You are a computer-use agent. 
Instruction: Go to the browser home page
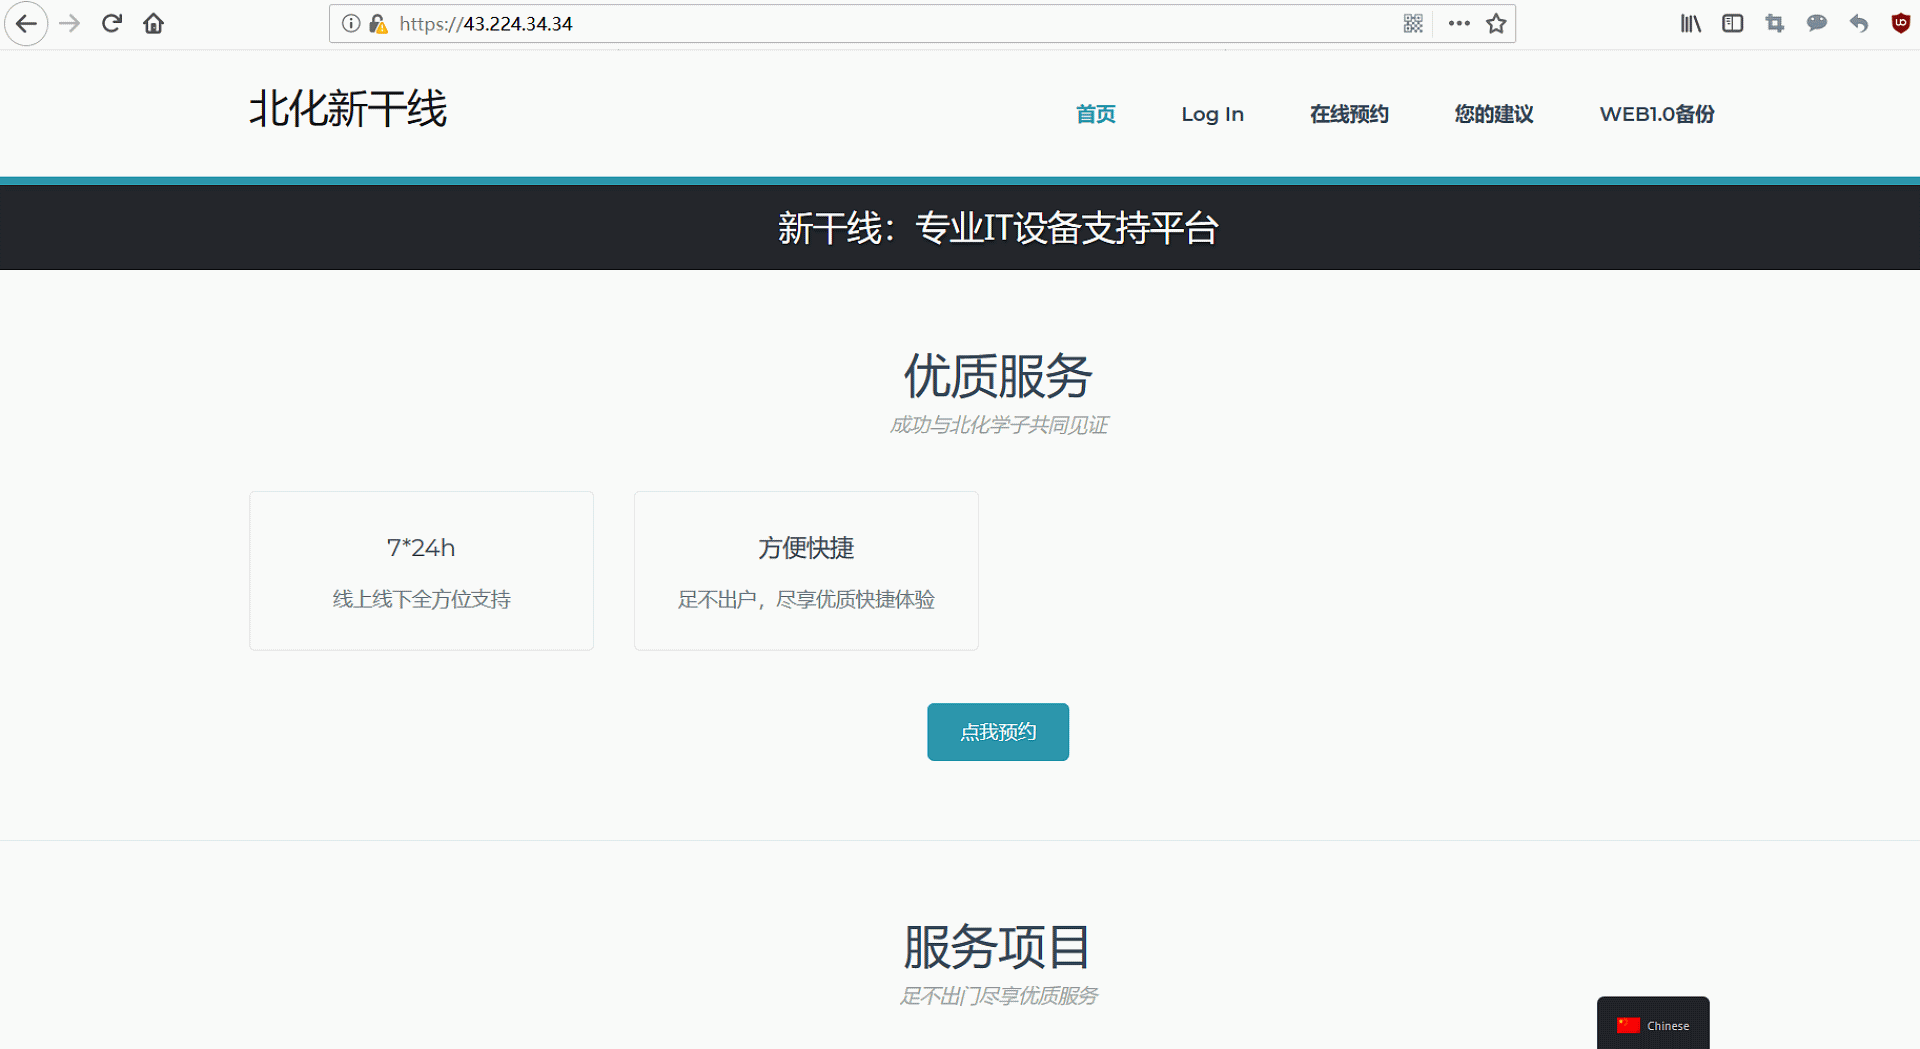[153, 24]
